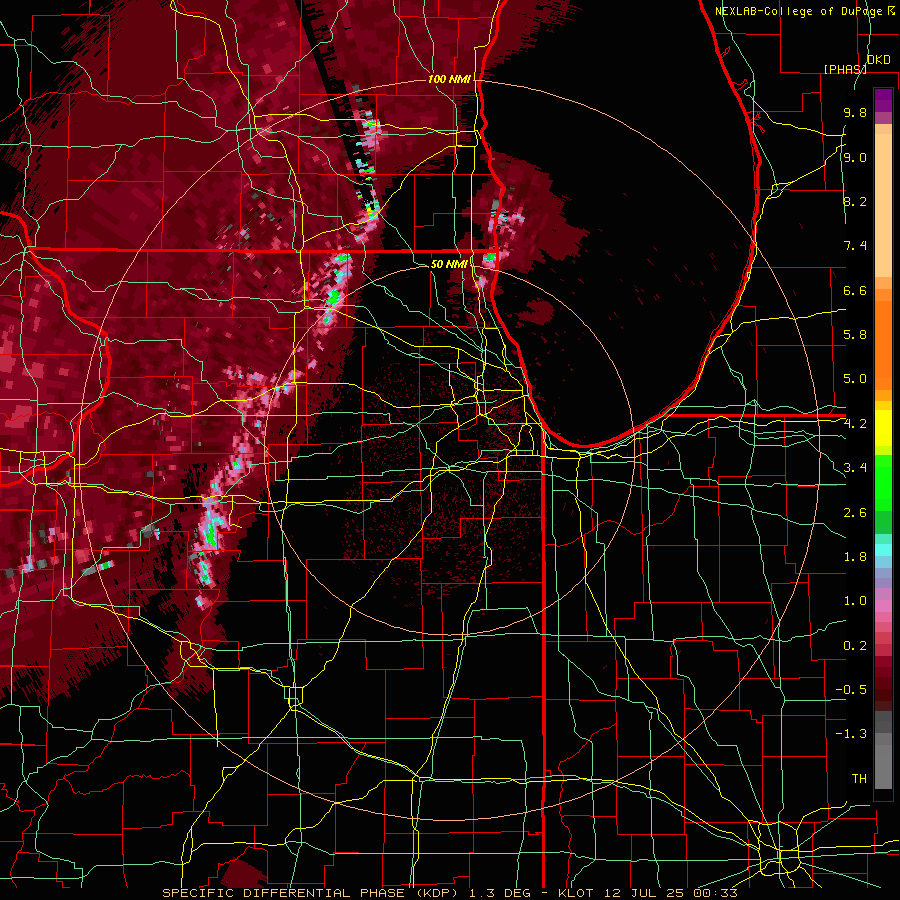Click the 3.4 value on the color scale

pyautogui.click(x=855, y=468)
